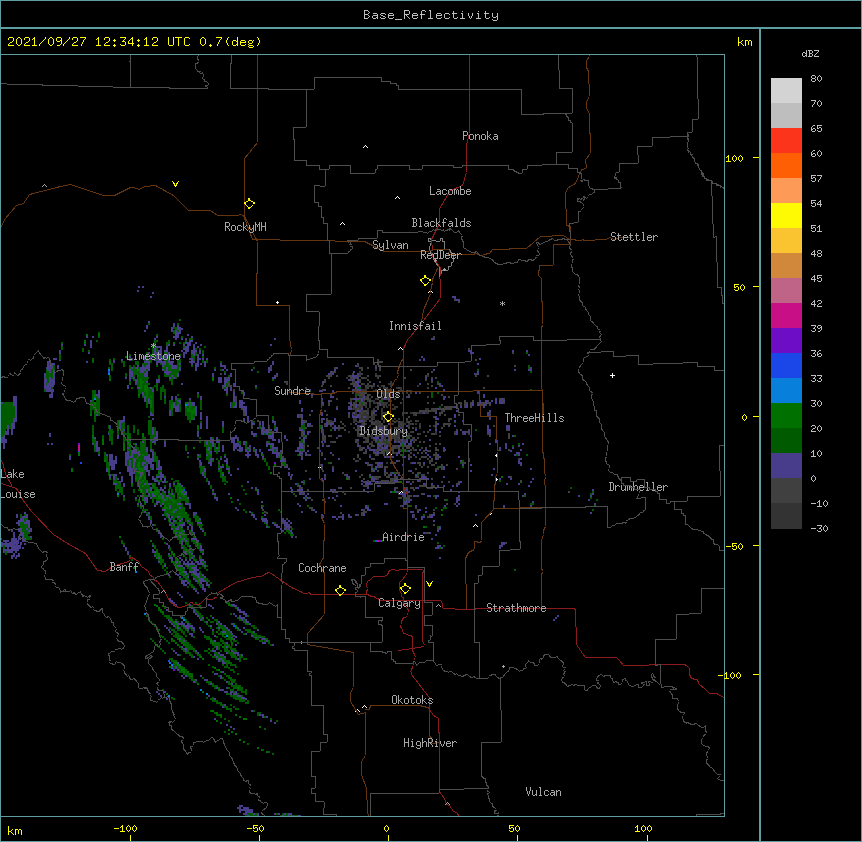Click the -50 tick label on the right axis
The width and height of the screenshot is (862, 842).
tap(734, 546)
